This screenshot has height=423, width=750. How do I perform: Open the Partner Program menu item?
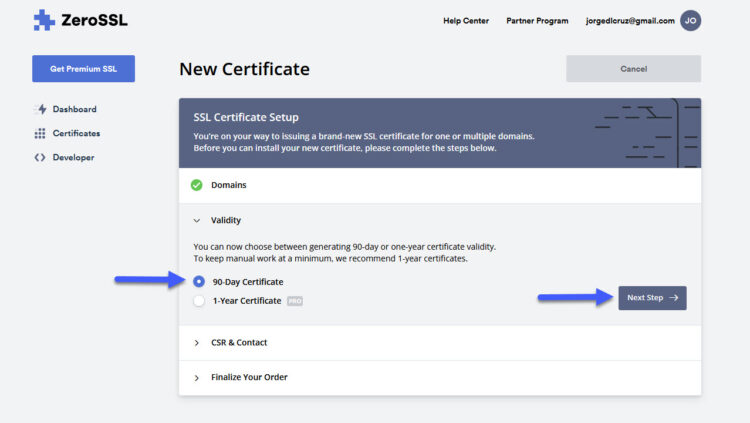537,21
